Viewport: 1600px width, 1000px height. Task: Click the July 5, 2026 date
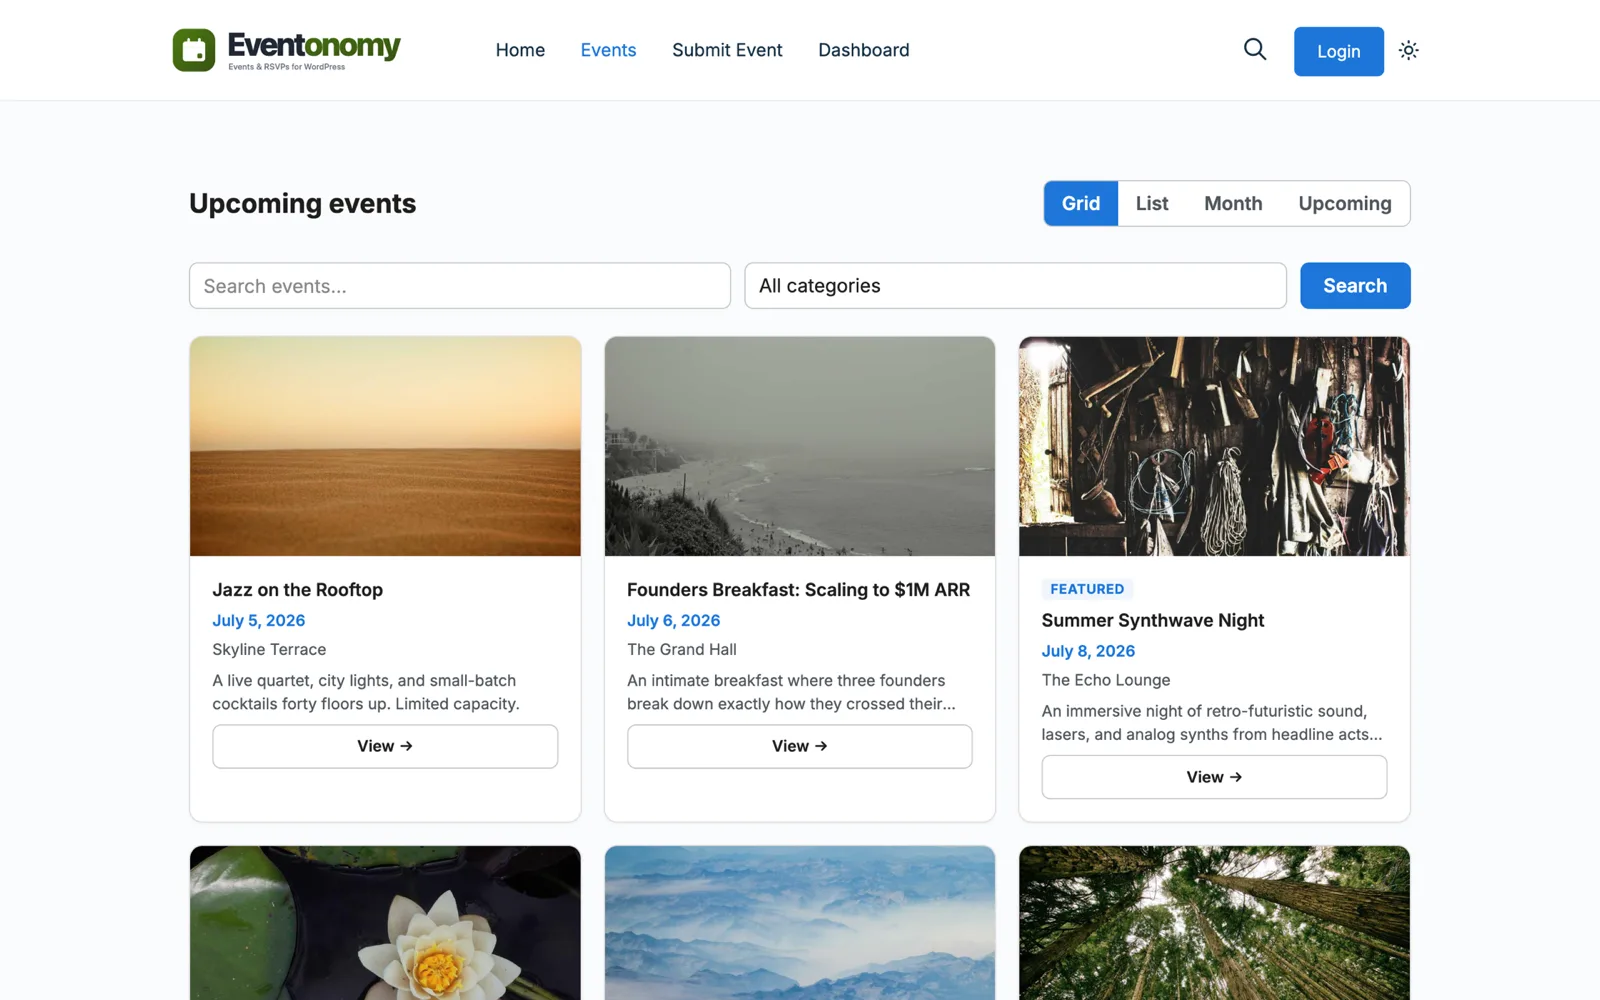258,620
